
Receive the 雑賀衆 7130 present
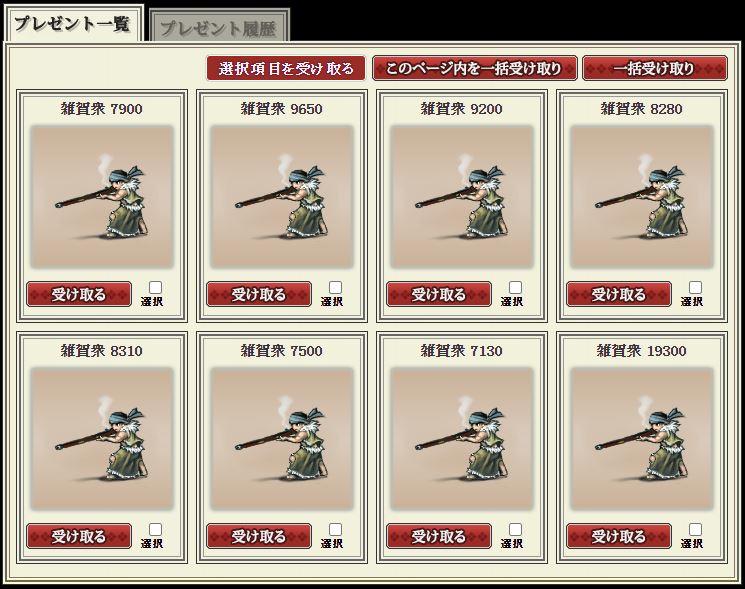(x=439, y=537)
